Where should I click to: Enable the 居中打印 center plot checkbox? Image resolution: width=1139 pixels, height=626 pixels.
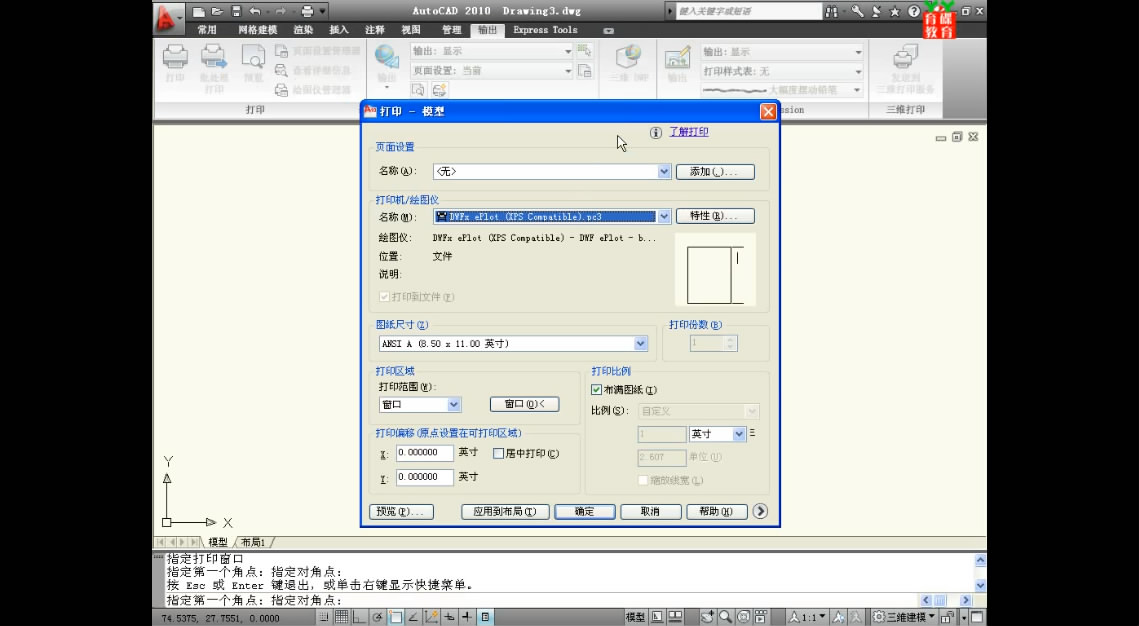click(x=498, y=453)
